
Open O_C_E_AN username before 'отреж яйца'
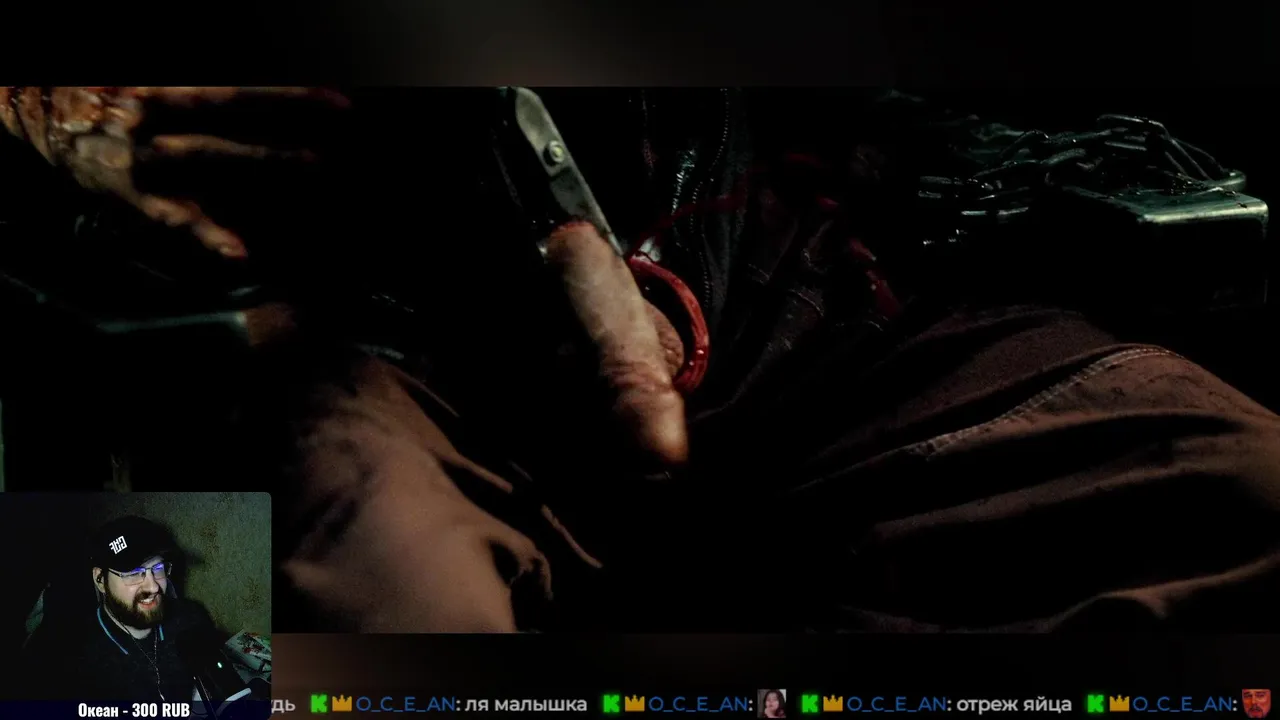pyautogui.click(x=898, y=704)
